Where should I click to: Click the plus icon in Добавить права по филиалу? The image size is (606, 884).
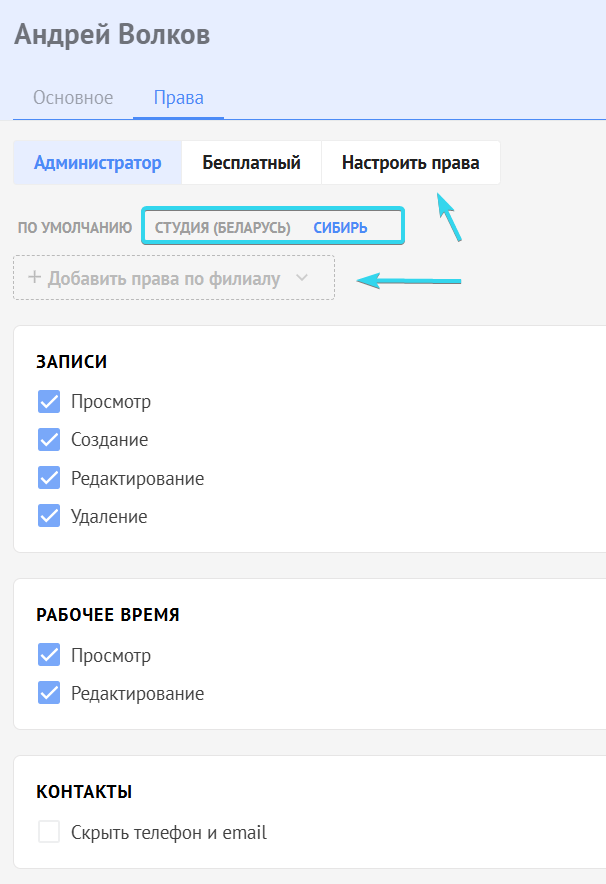pyautogui.click(x=34, y=277)
